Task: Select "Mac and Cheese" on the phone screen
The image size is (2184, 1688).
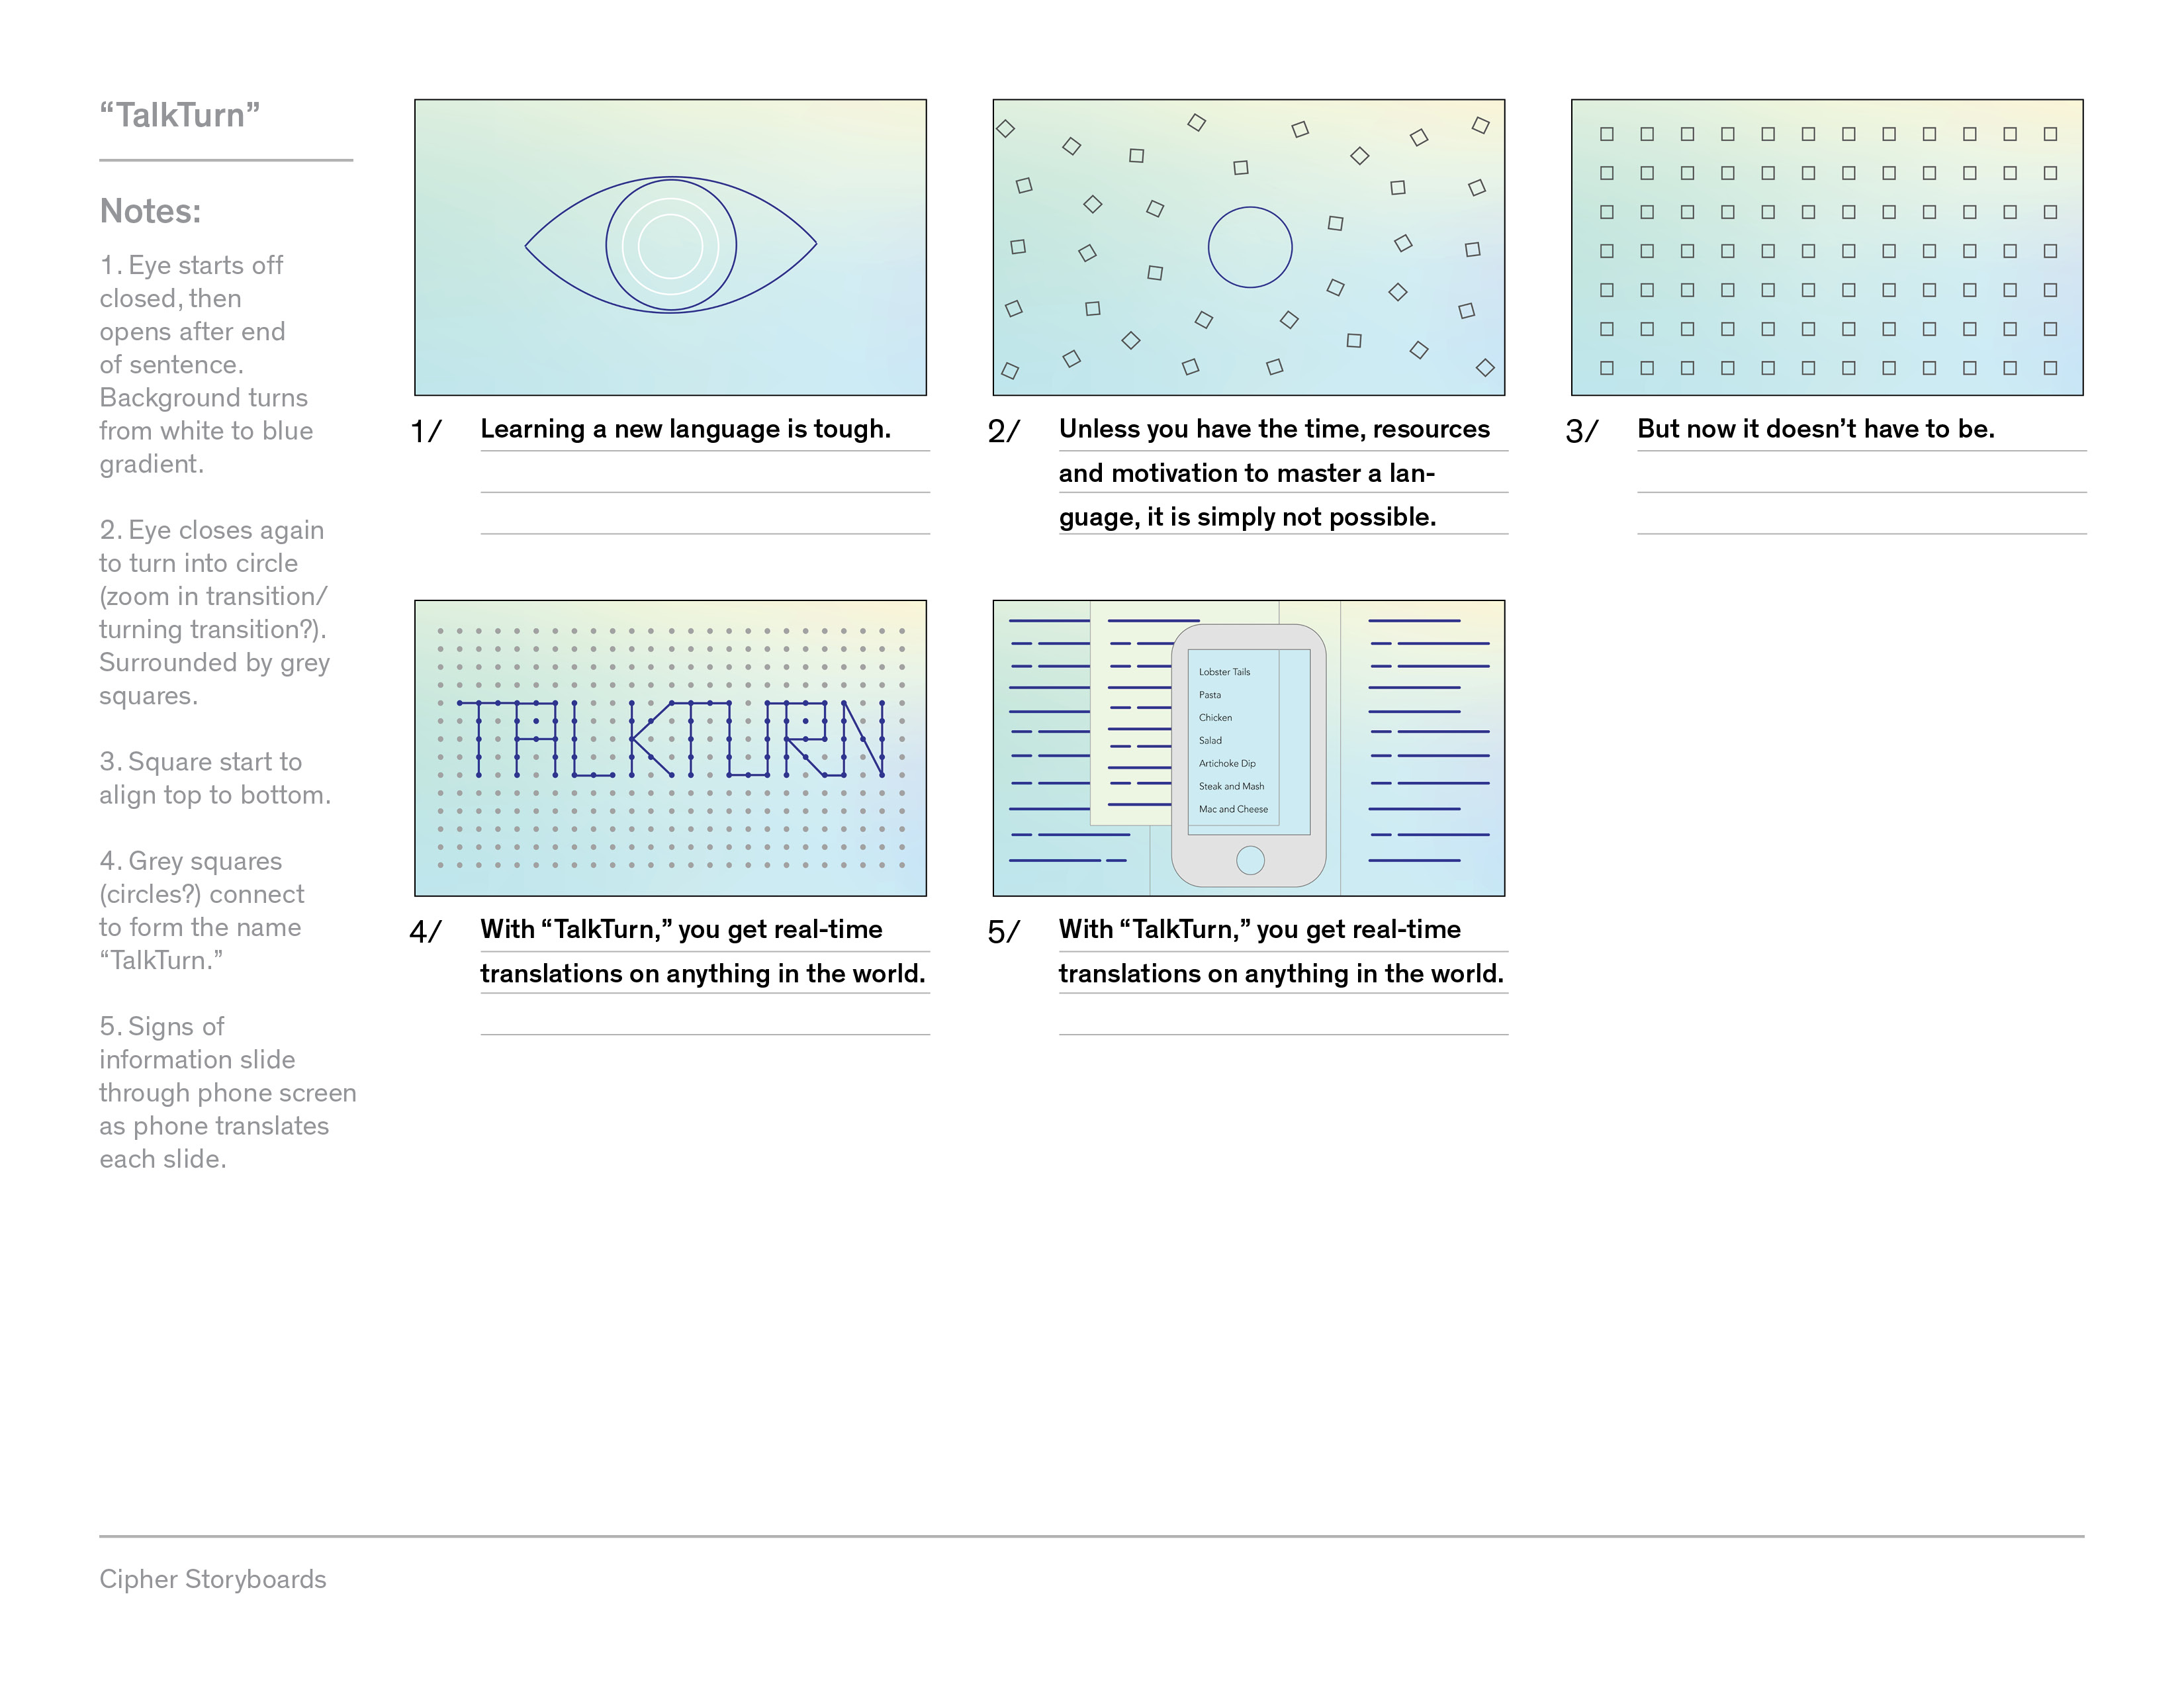Action: 1233,809
